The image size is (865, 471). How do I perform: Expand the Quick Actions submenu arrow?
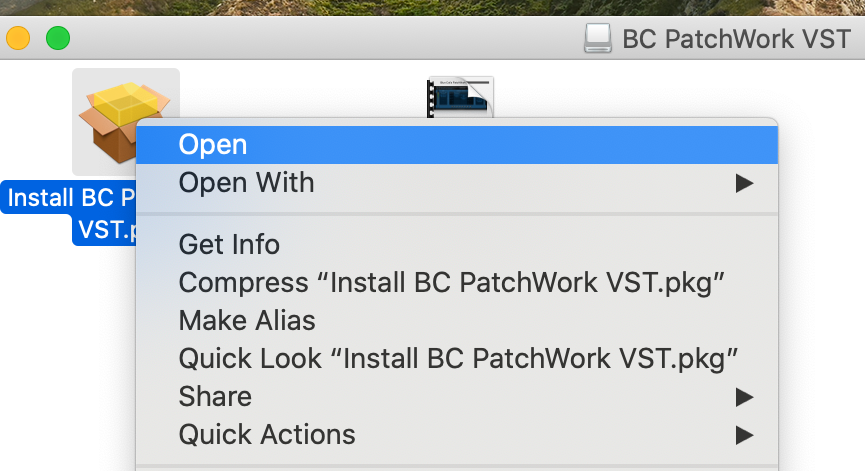[744, 435]
